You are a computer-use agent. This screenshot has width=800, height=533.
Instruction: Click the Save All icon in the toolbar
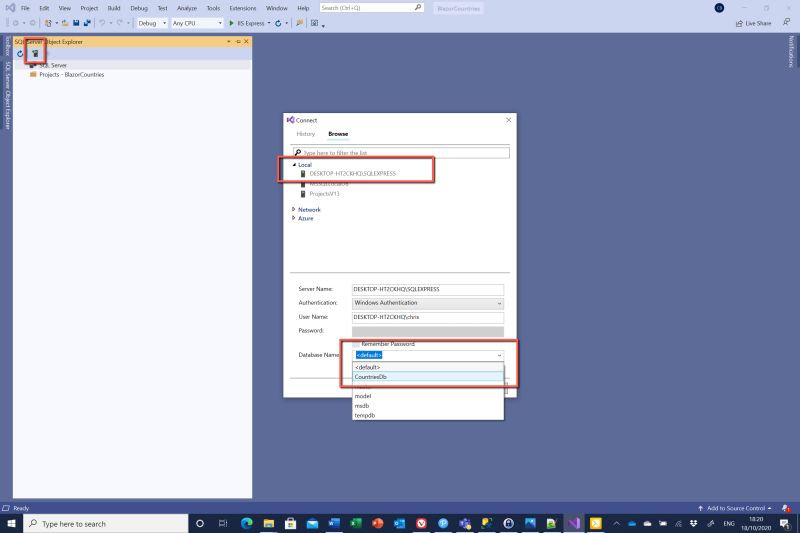click(87, 23)
